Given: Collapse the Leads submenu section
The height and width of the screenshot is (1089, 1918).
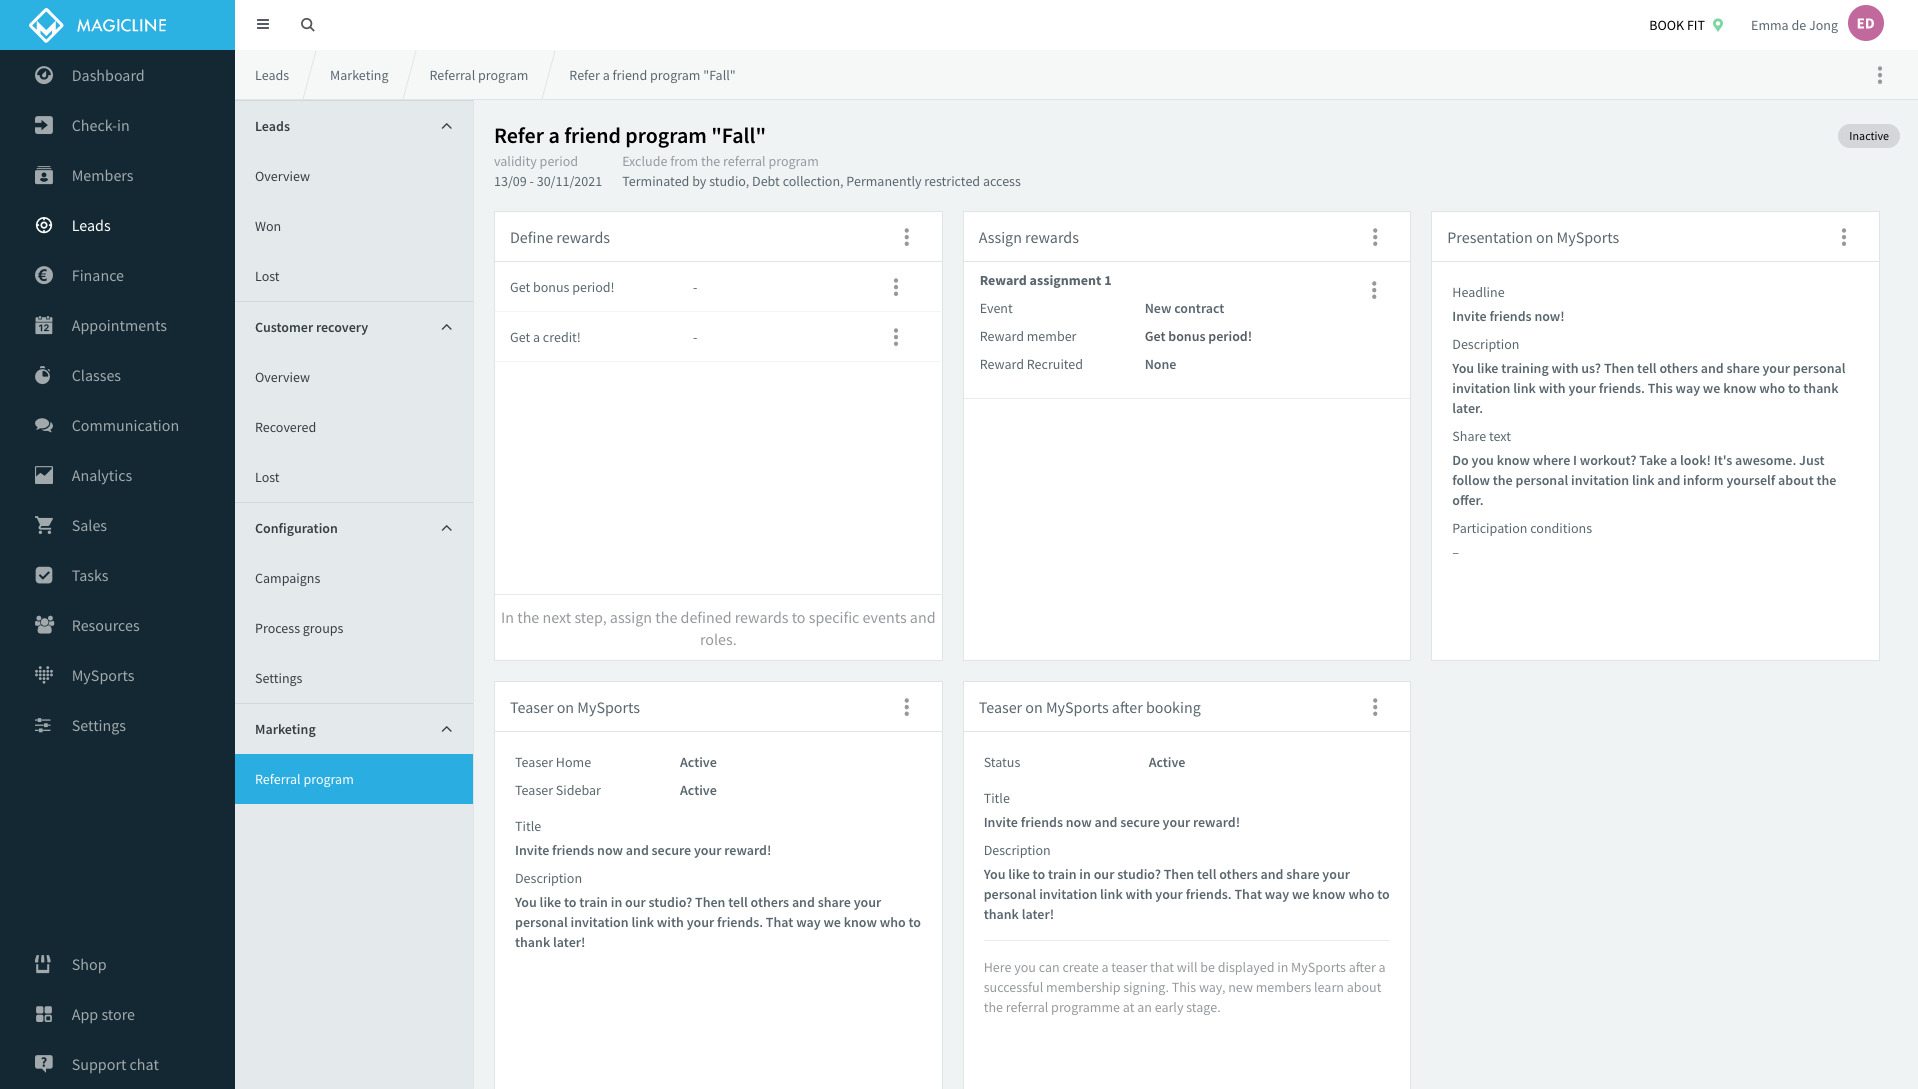Looking at the screenshot, I should (446, 127).
